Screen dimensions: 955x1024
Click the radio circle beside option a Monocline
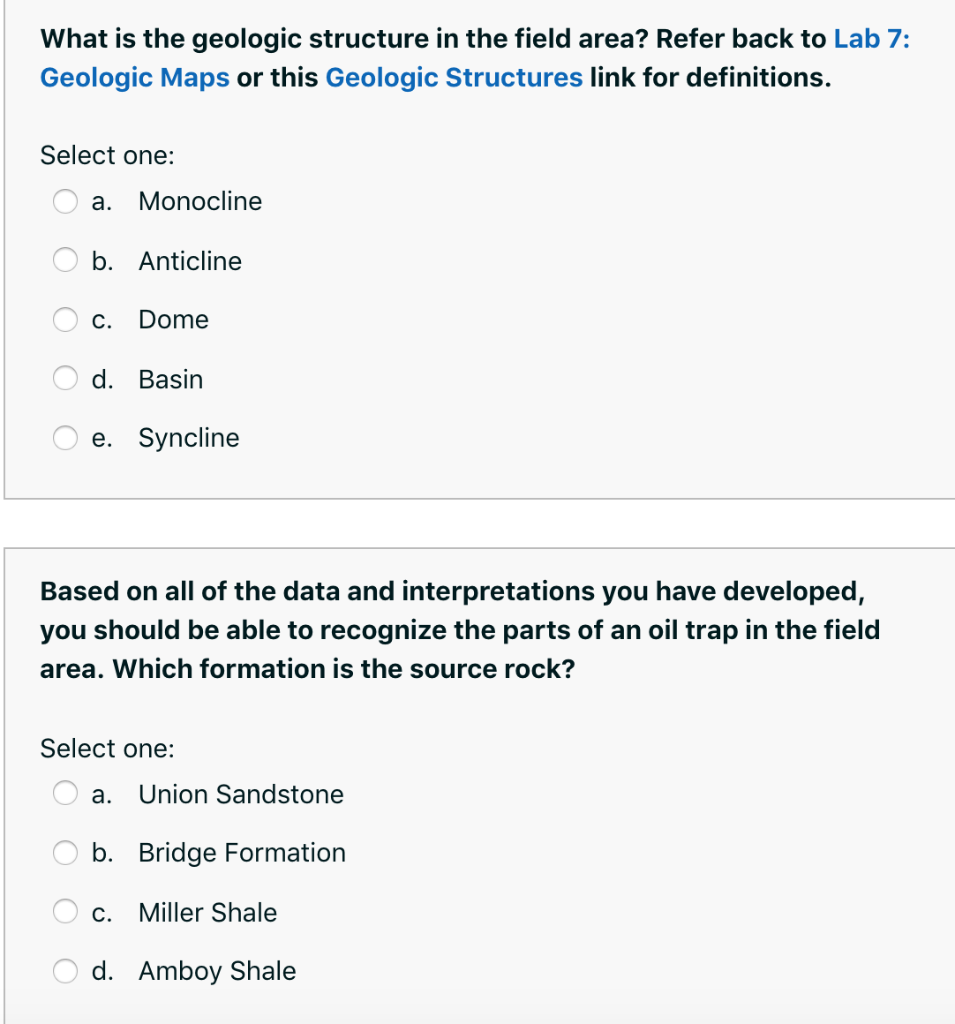tap(65, 201)
